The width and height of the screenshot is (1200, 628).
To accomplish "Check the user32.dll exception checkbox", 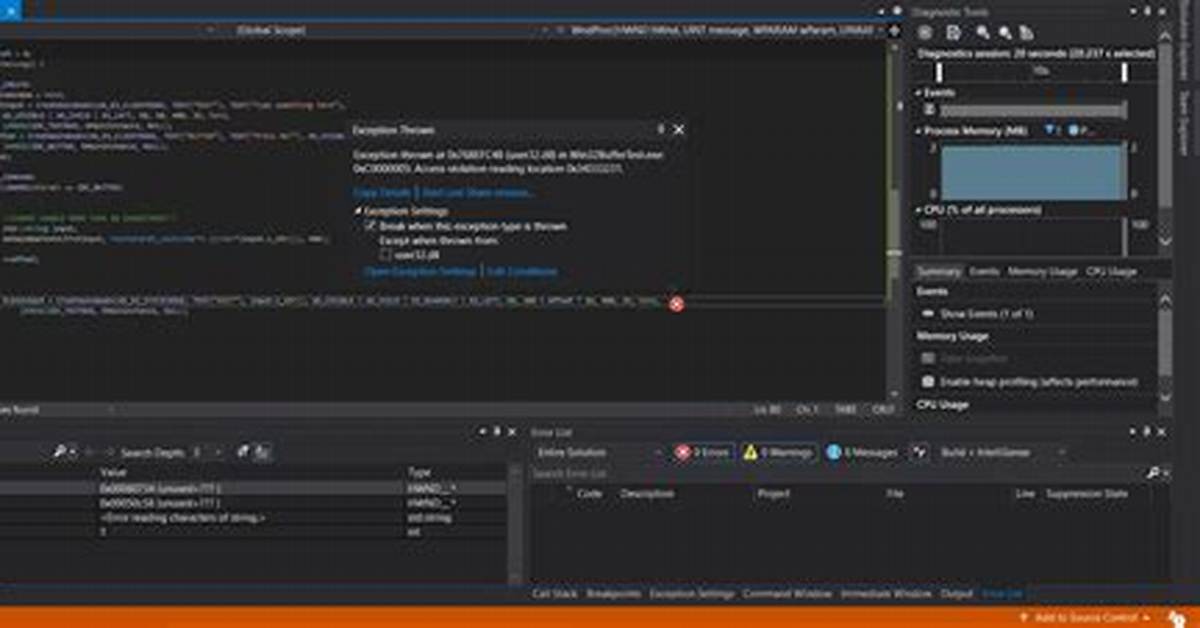I will point(385,254).
